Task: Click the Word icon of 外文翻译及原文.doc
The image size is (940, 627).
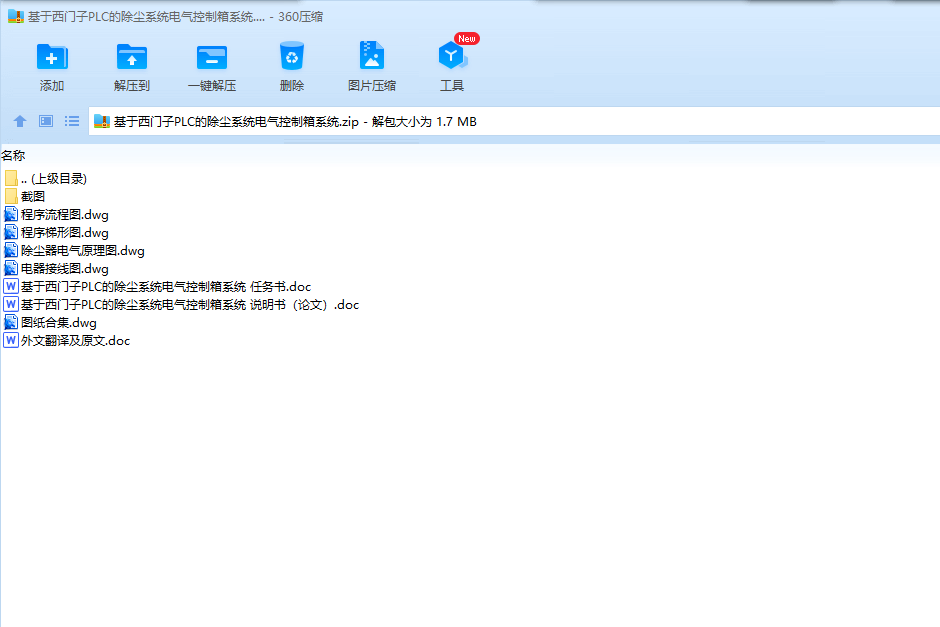Action: tap(11, 340)
